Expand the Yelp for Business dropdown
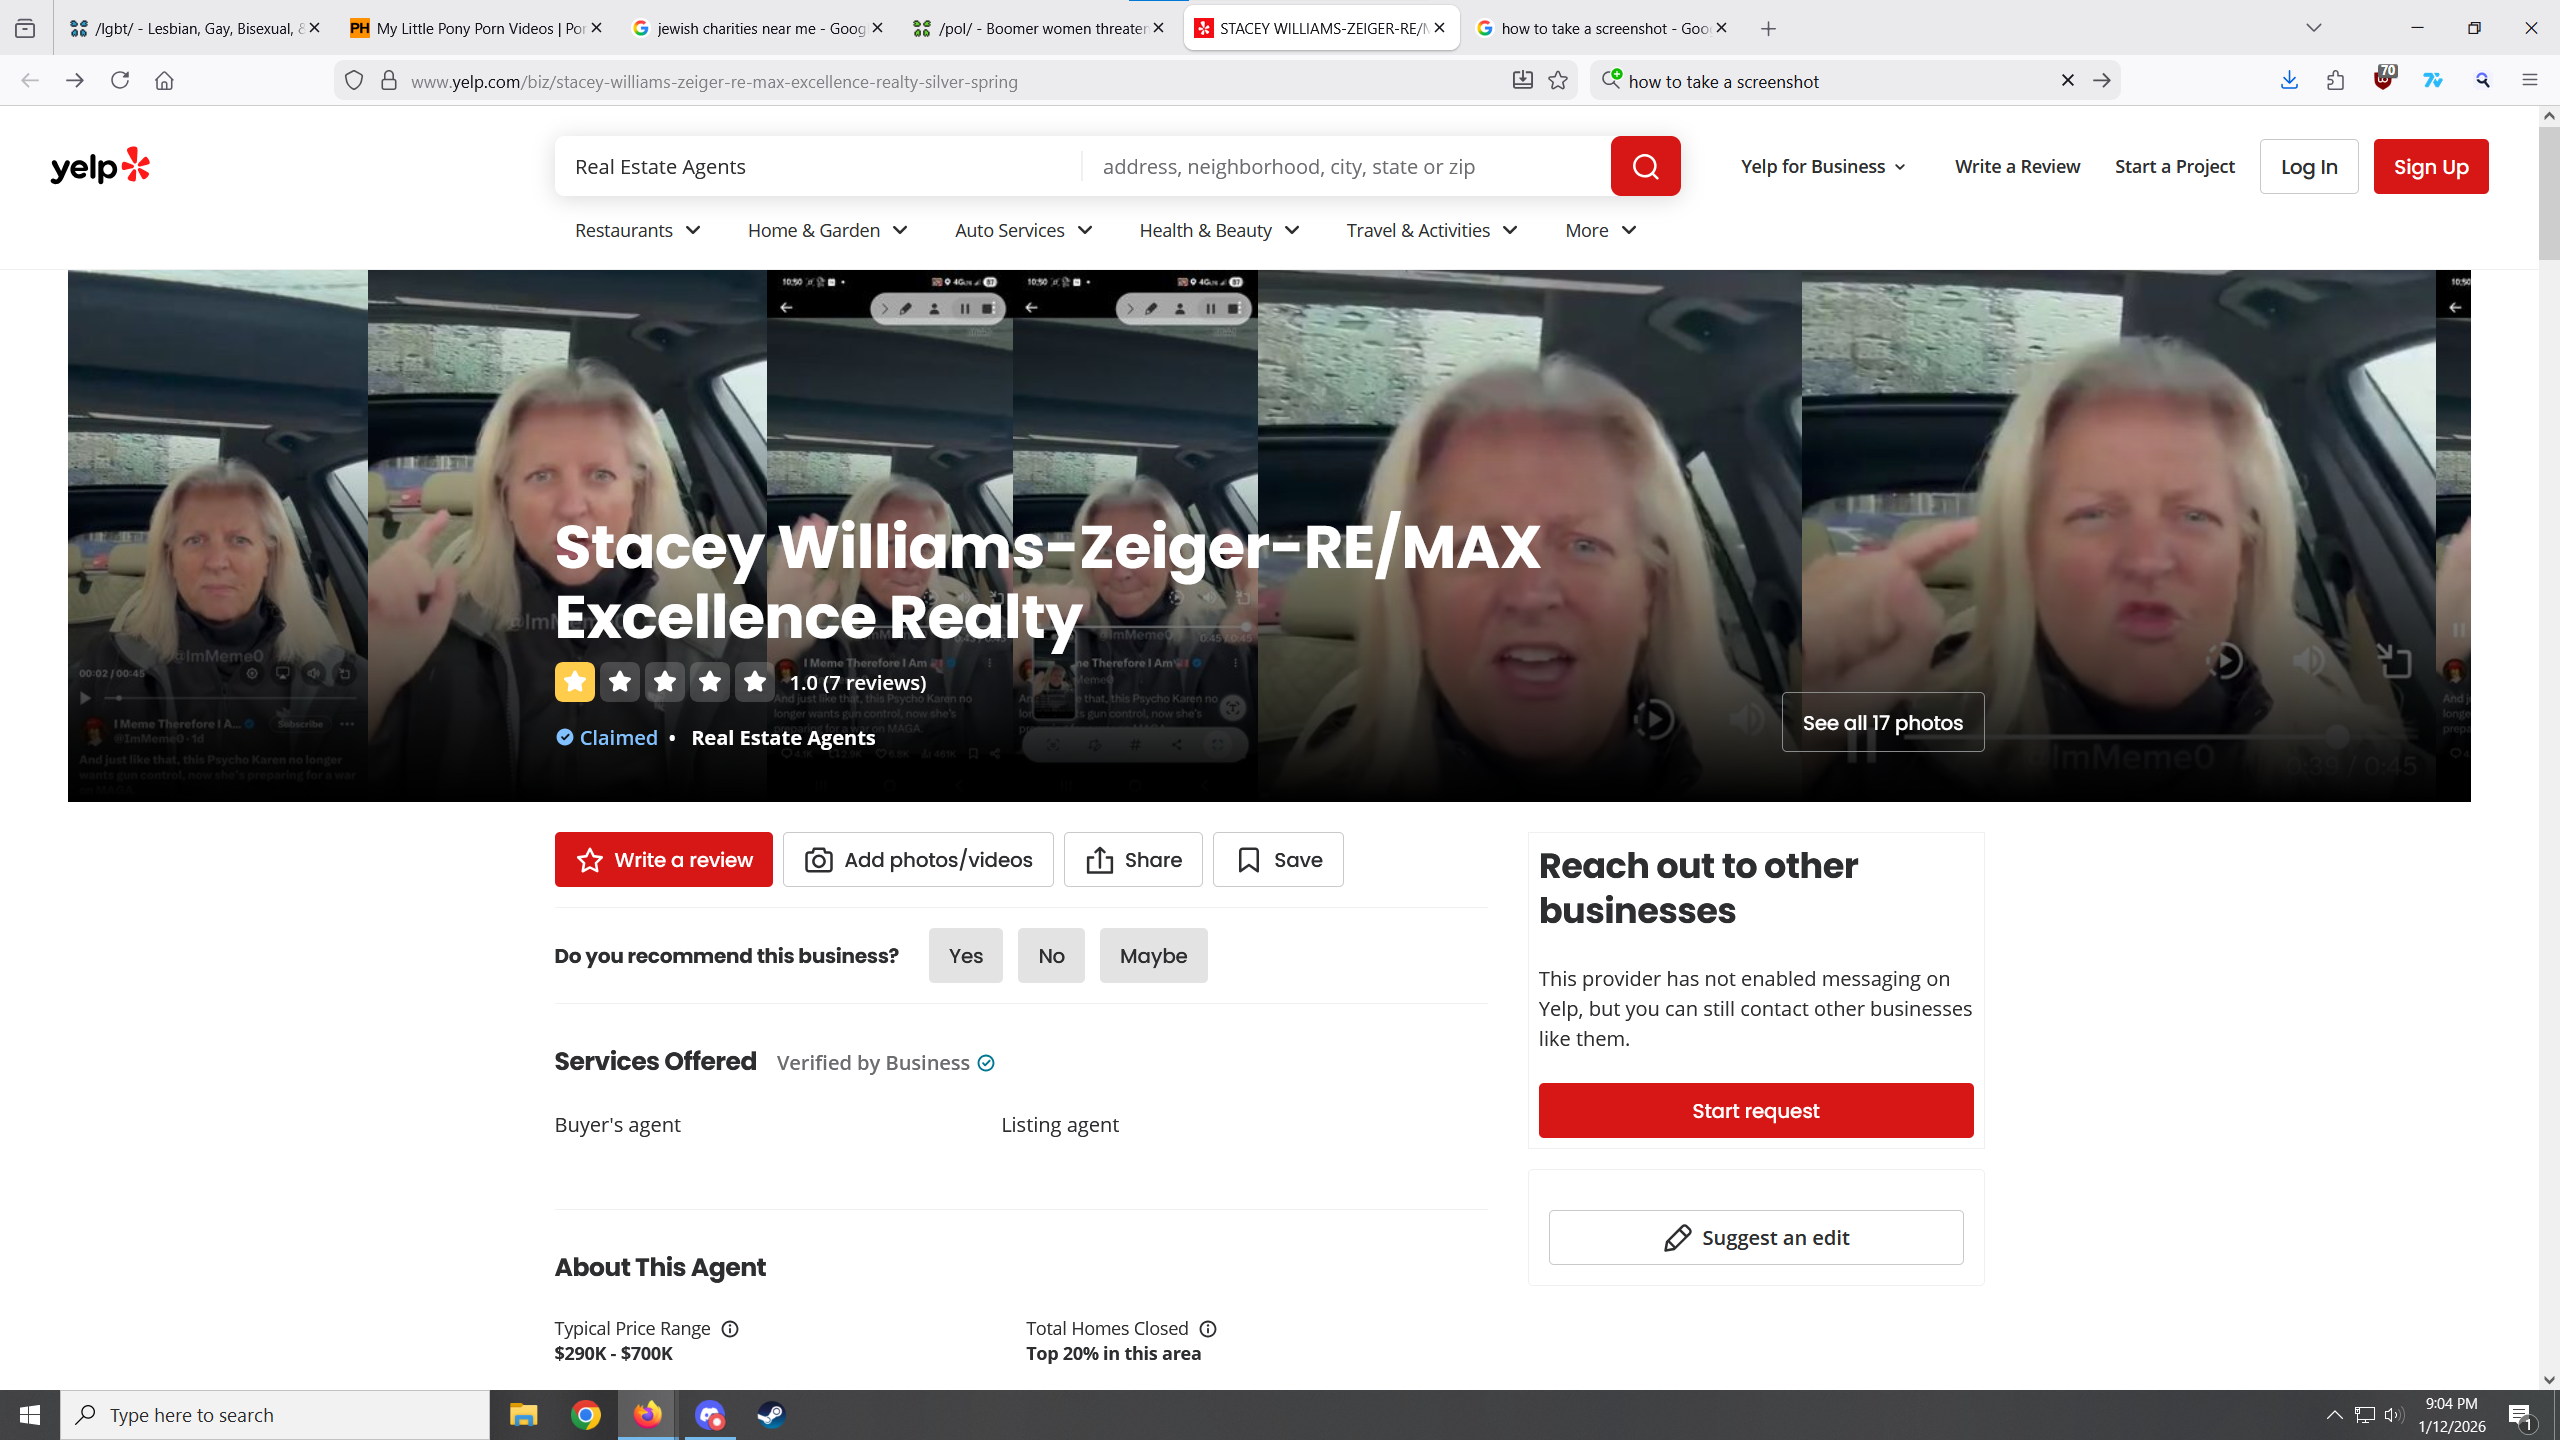The height and width of the screenshot is (1440, 2560). click(x=1823, y=166)
